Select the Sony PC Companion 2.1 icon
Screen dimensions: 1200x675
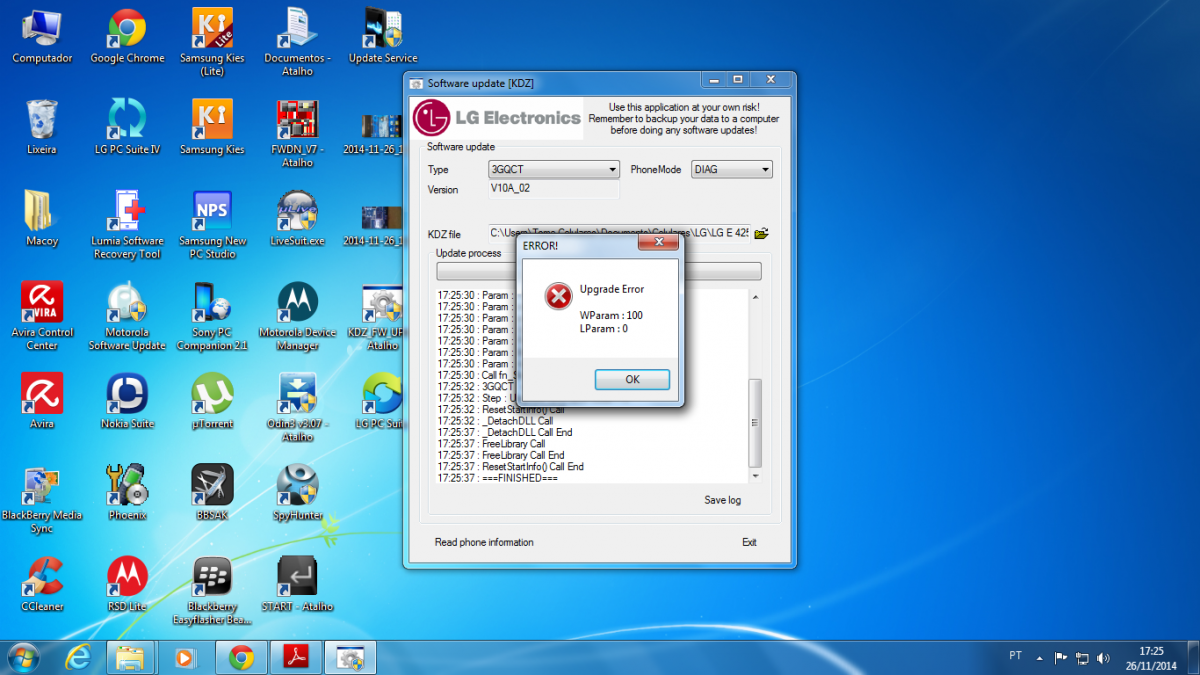(x=212, y=316)
